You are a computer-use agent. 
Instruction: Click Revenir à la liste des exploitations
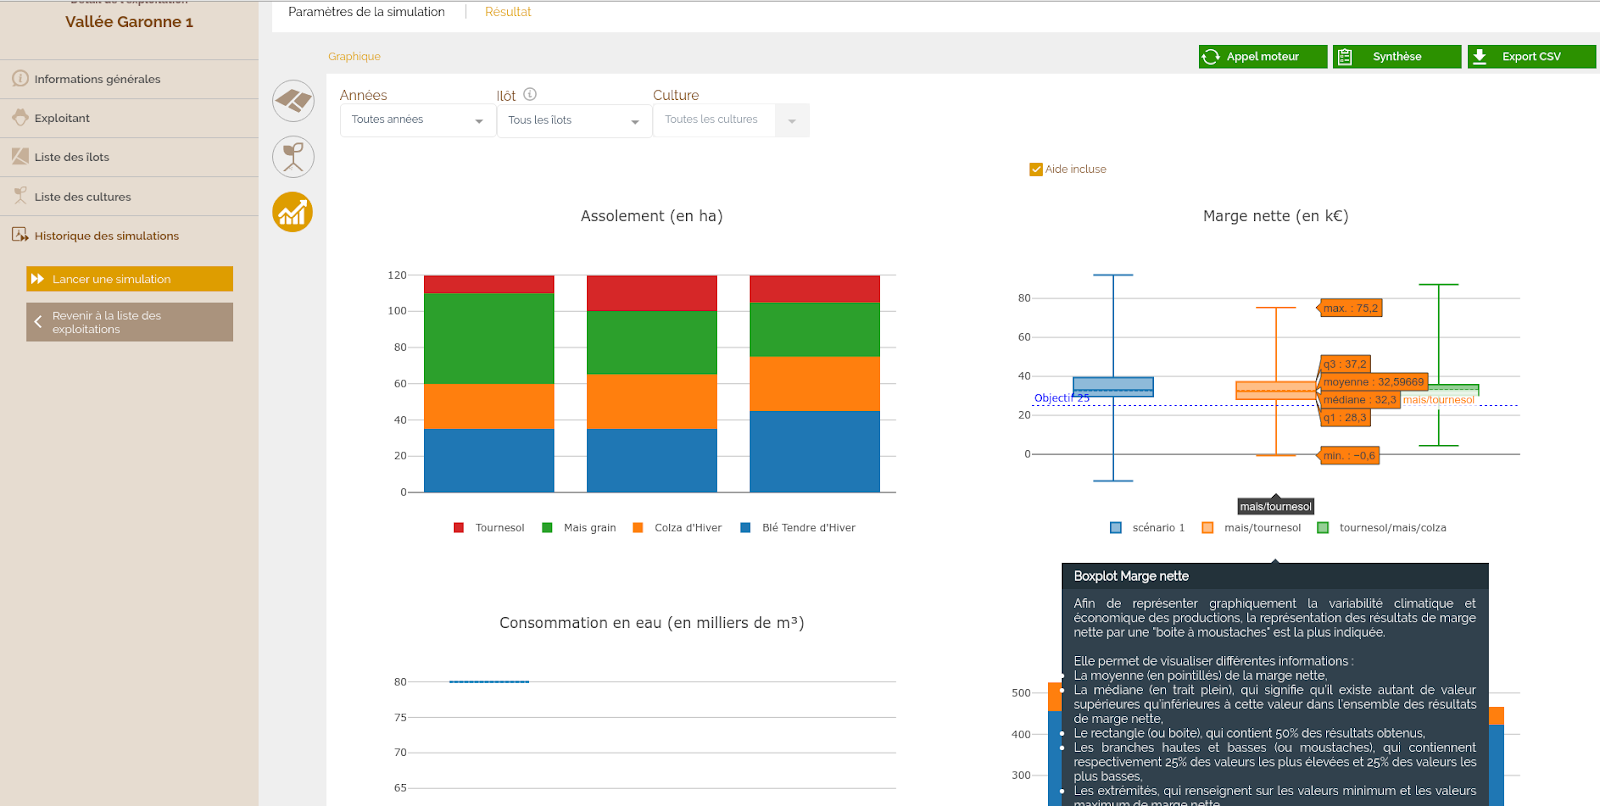(129, 322)
